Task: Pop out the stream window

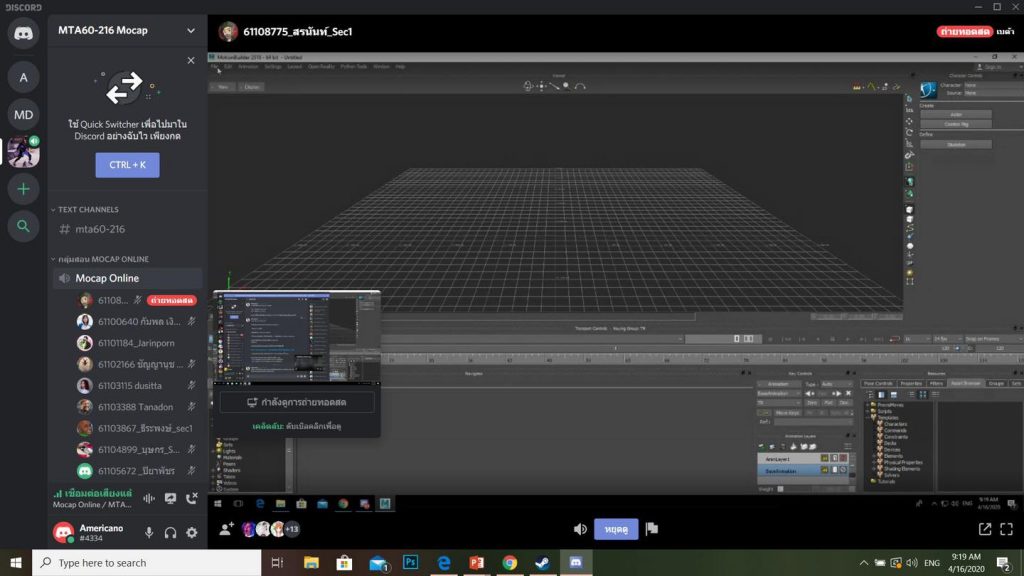Action: pyautogui.click(x=985, y=529)
